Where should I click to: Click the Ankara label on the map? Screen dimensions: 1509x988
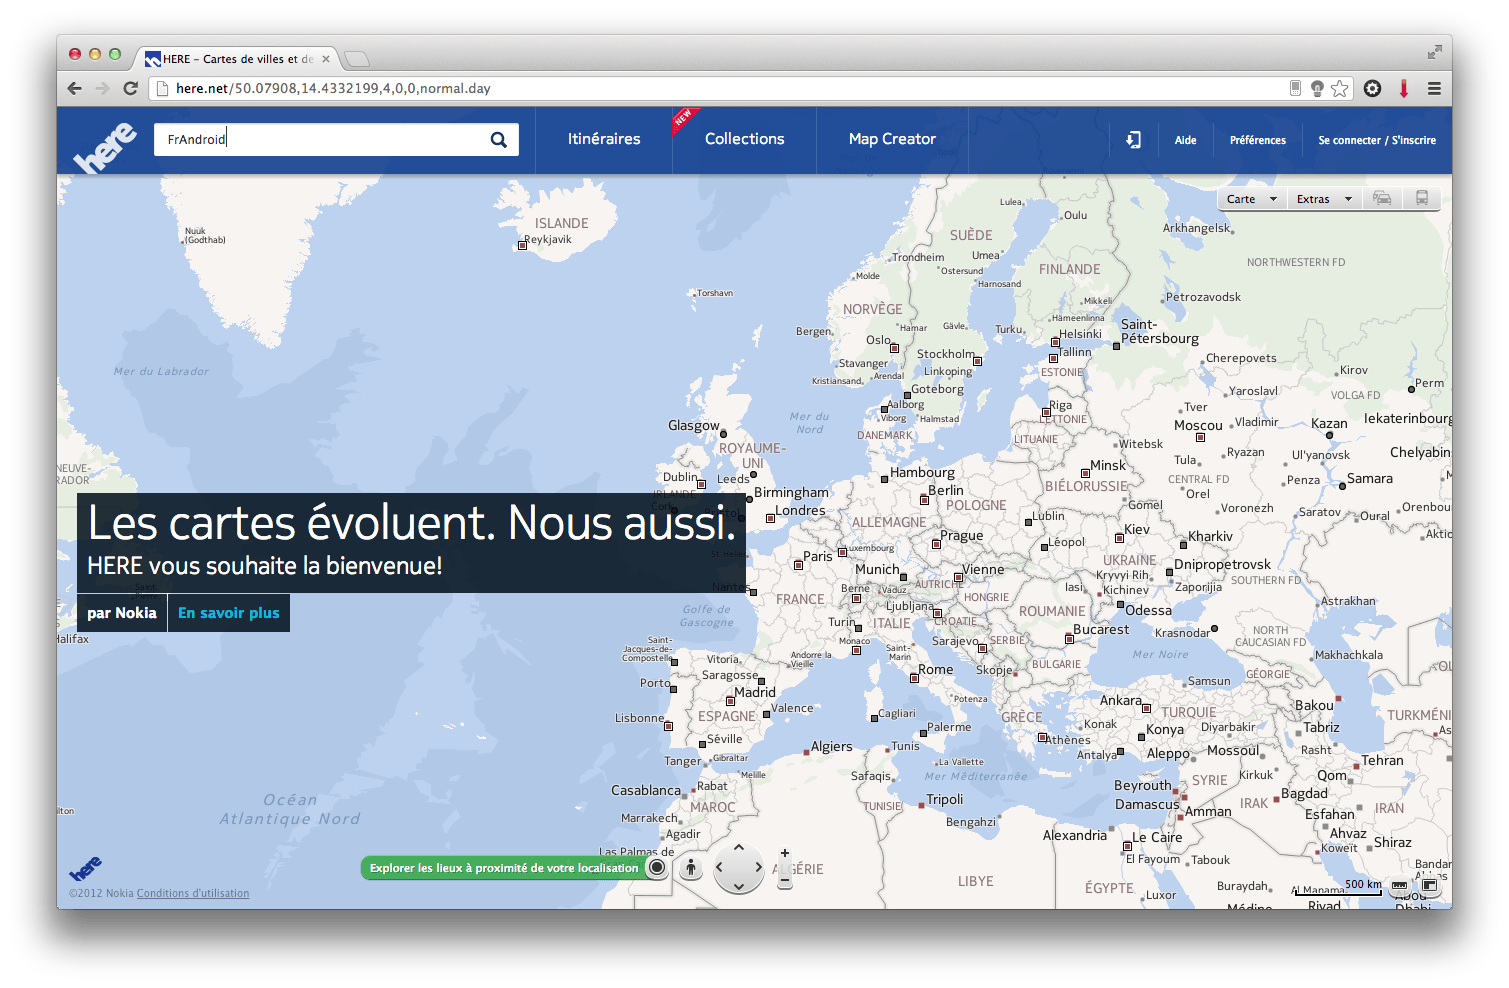tap(1121, 700)
